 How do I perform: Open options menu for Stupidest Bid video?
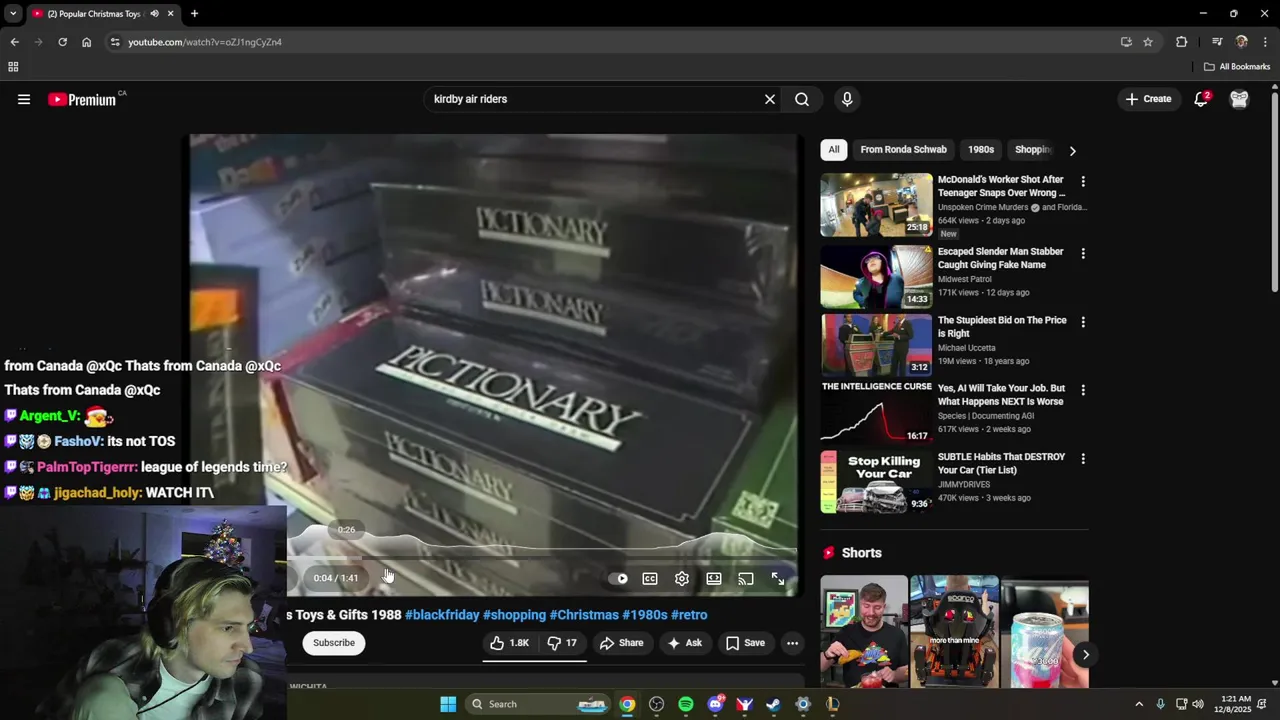[x=1083, y=322]
